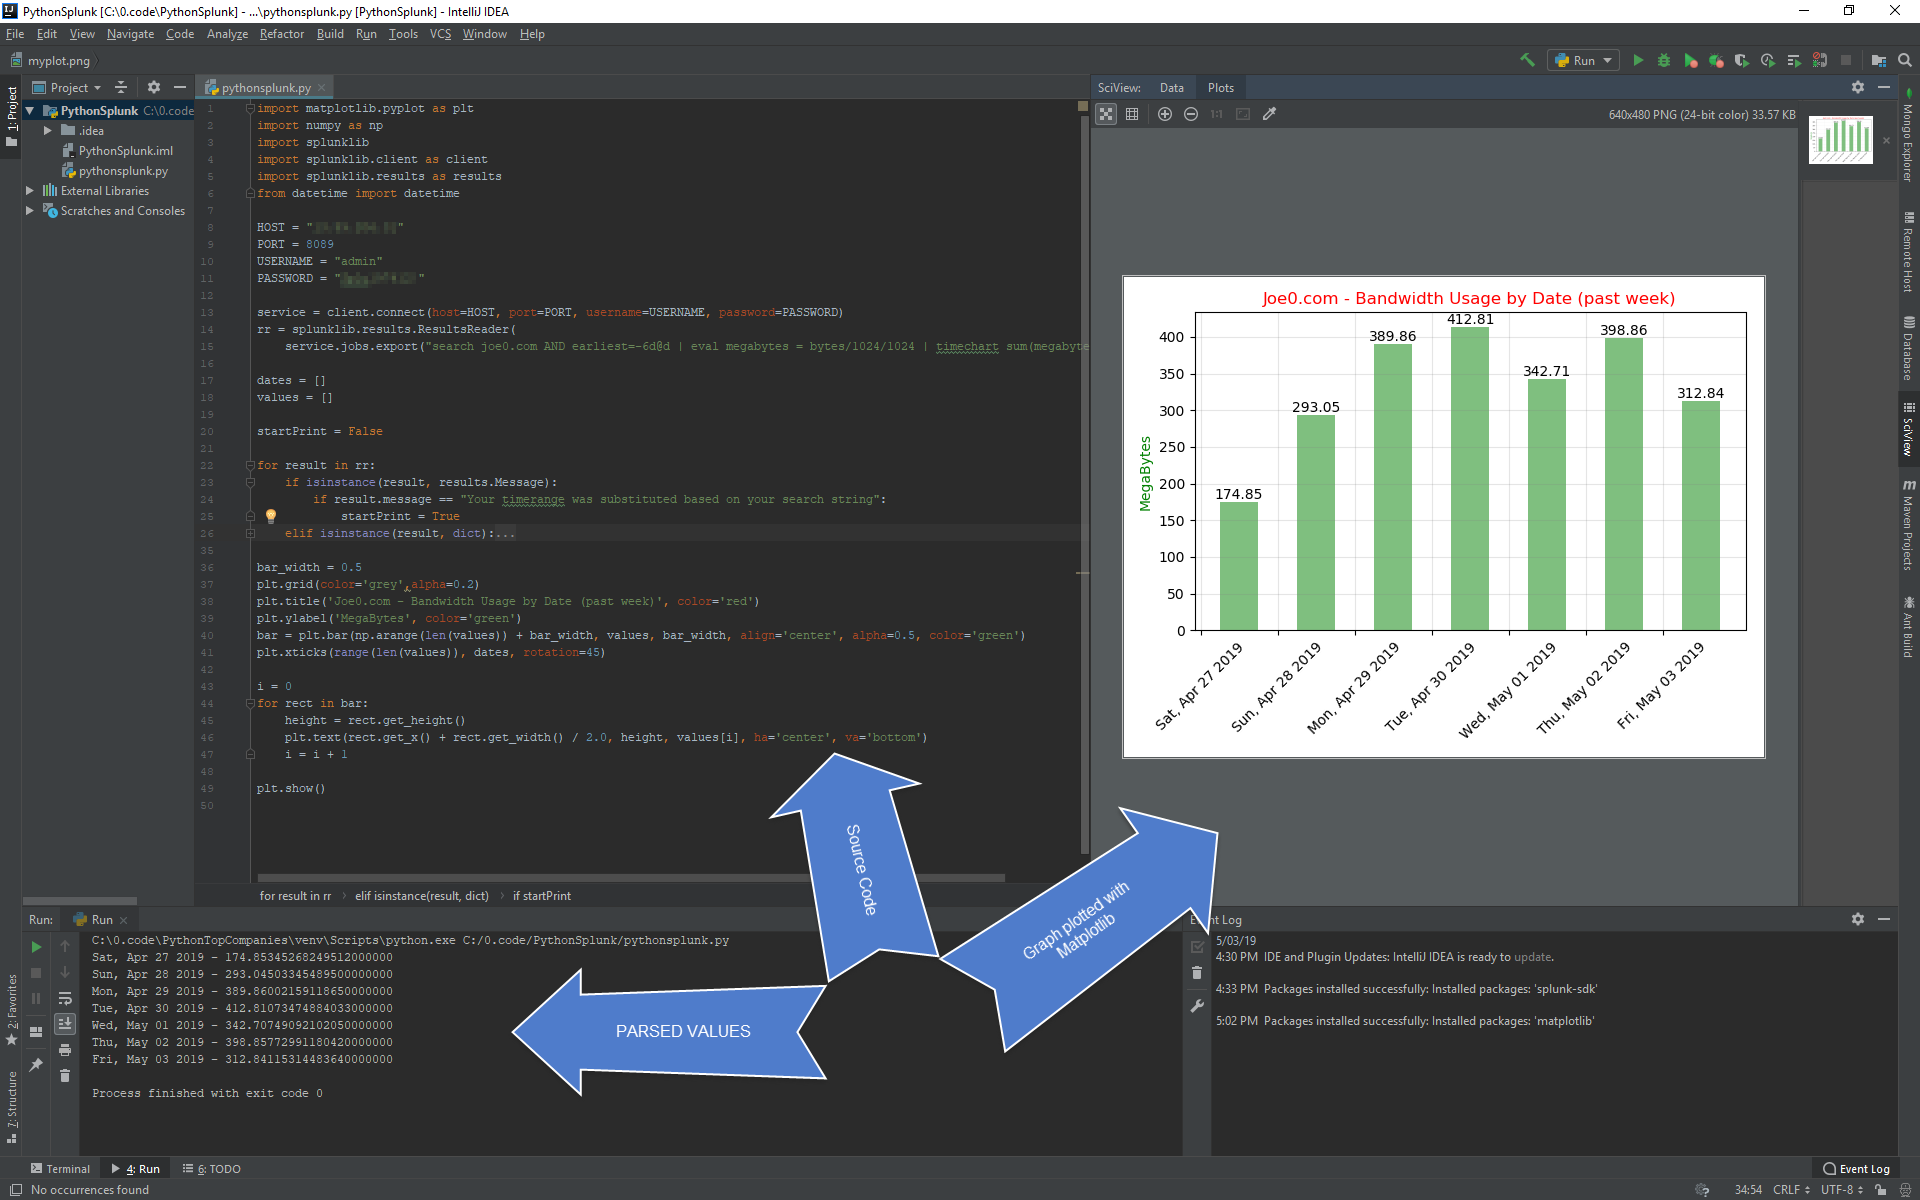Toggle tool window bars icon in status bar

click(15, 1190)
